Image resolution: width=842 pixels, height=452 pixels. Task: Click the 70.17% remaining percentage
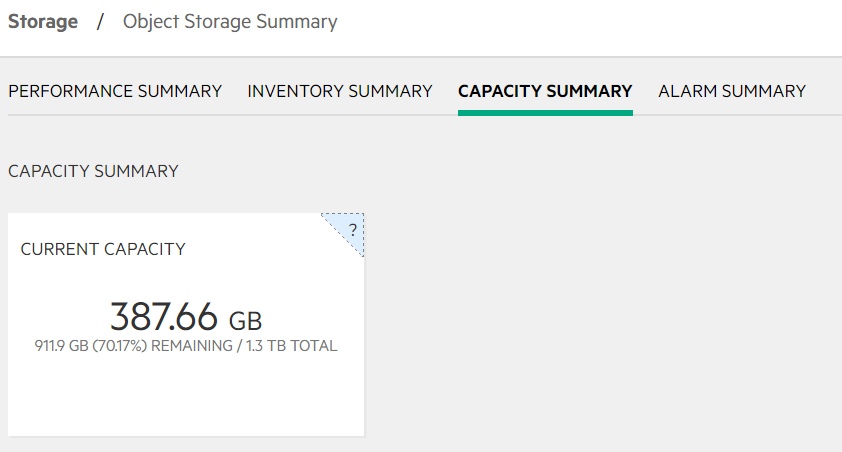click(120, 346)
